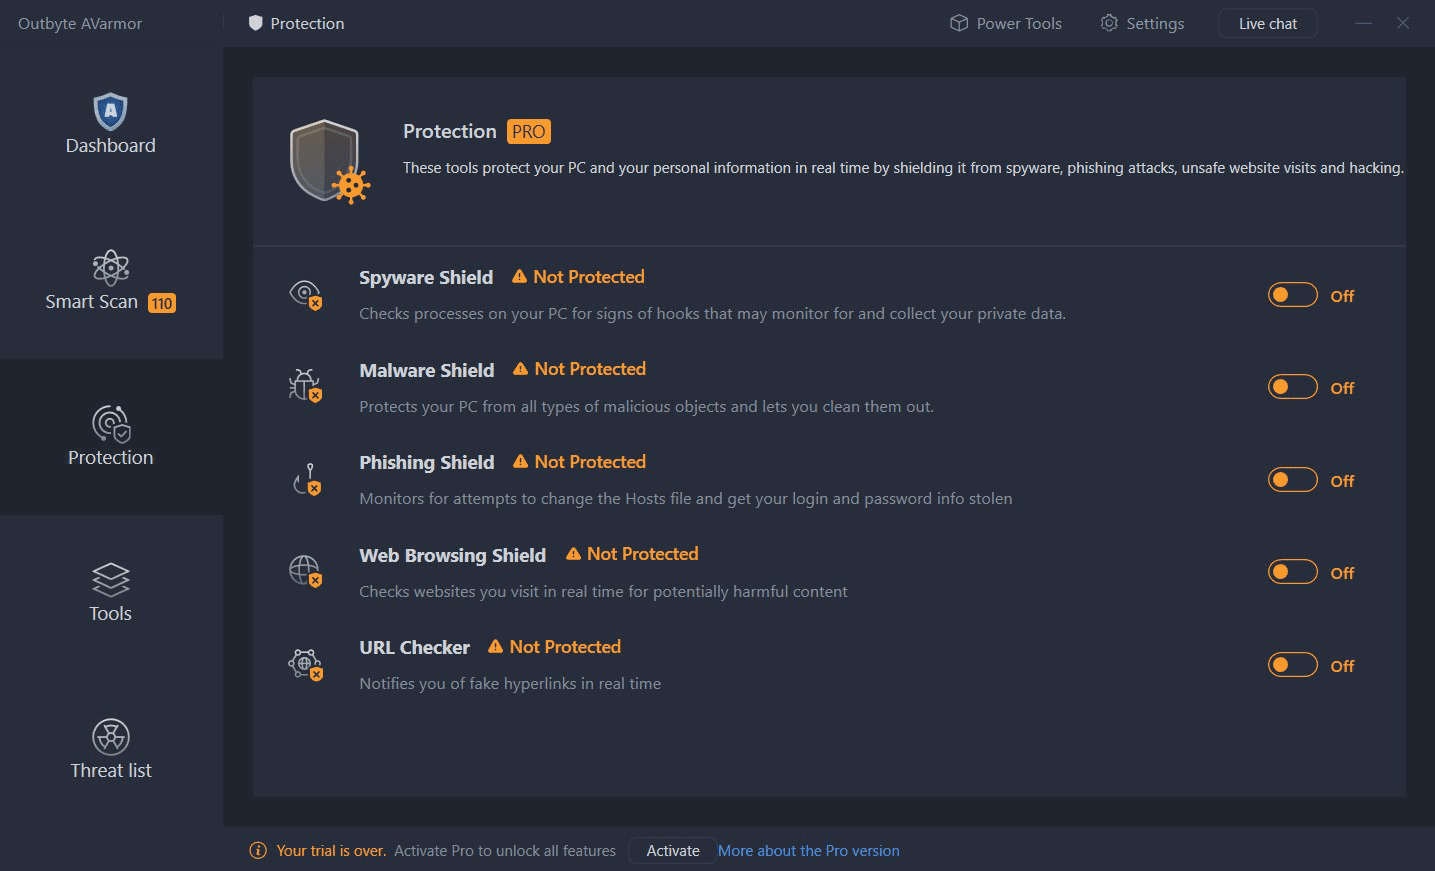Click the Spyware Shield eye icon
1435x871 pixels.
[x=305, y=294]
